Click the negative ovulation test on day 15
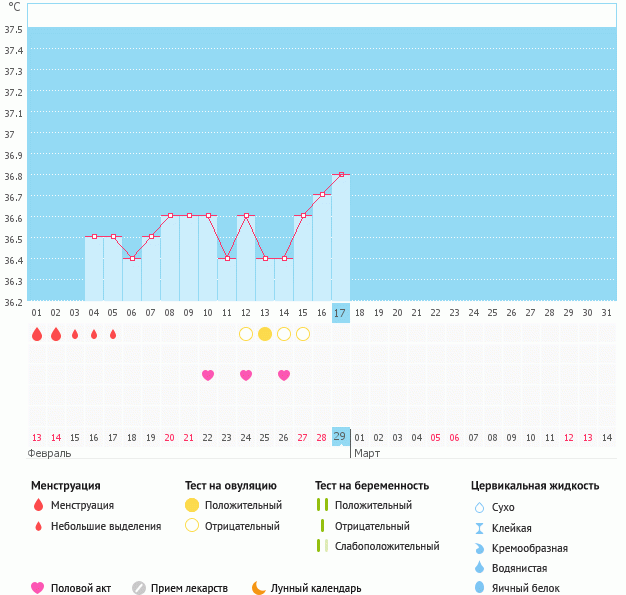This screenshot has height=595, width=626. 303,334
